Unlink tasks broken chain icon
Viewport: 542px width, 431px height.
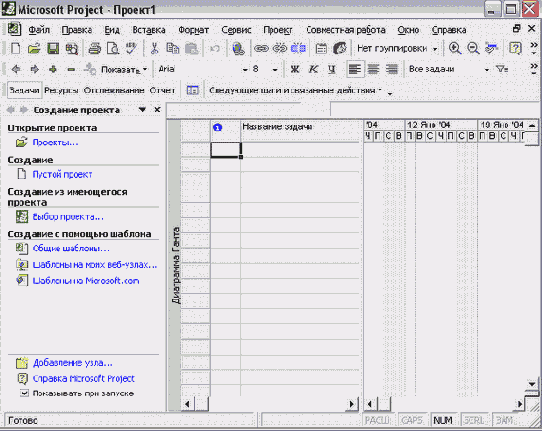280,48
